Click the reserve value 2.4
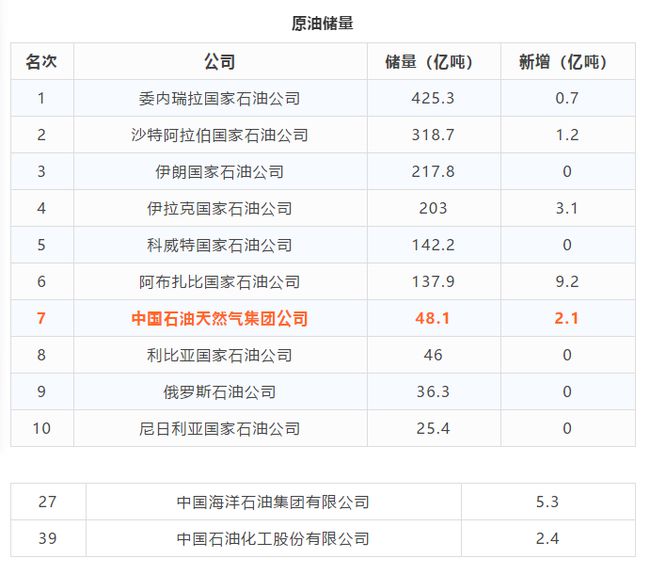The height and width of the screenshot is (574, 650). click(547, 538)
